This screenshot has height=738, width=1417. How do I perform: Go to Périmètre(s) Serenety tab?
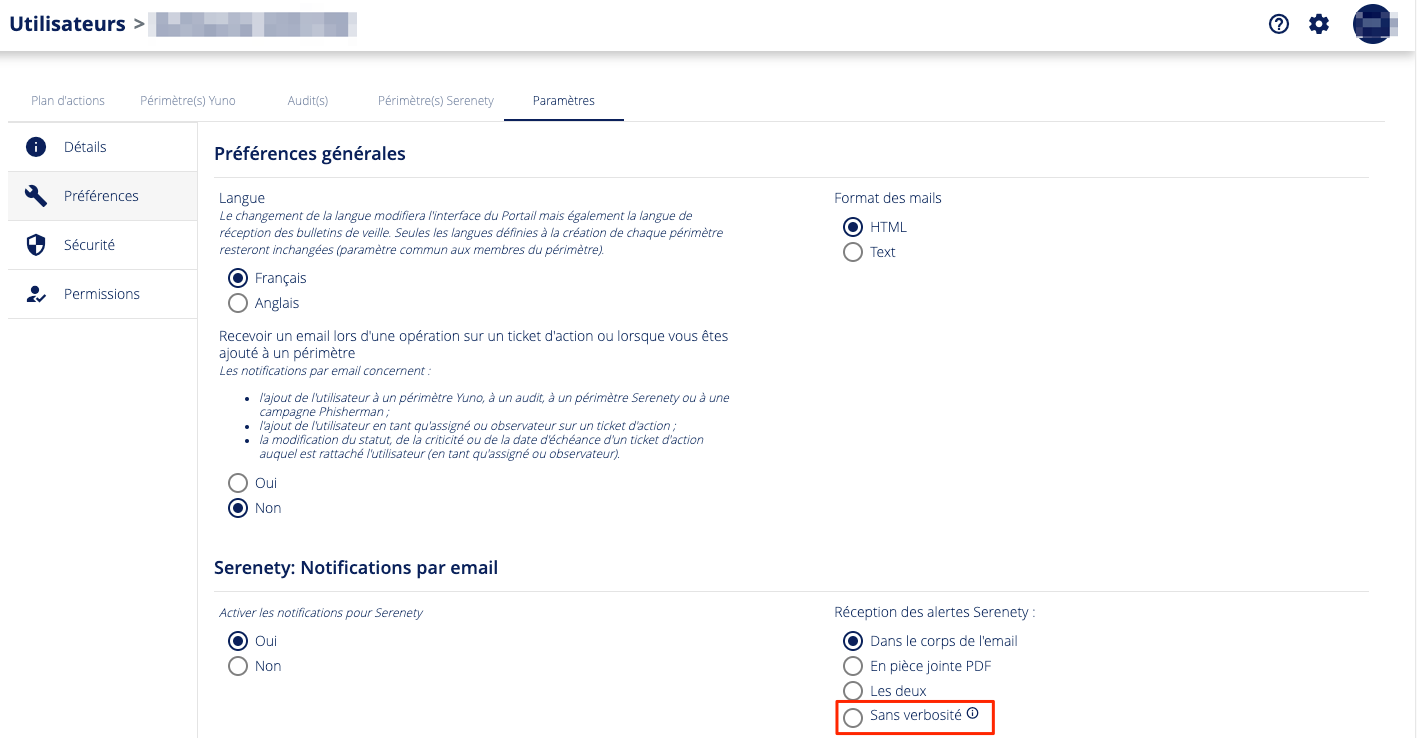(x=435, y=101)
